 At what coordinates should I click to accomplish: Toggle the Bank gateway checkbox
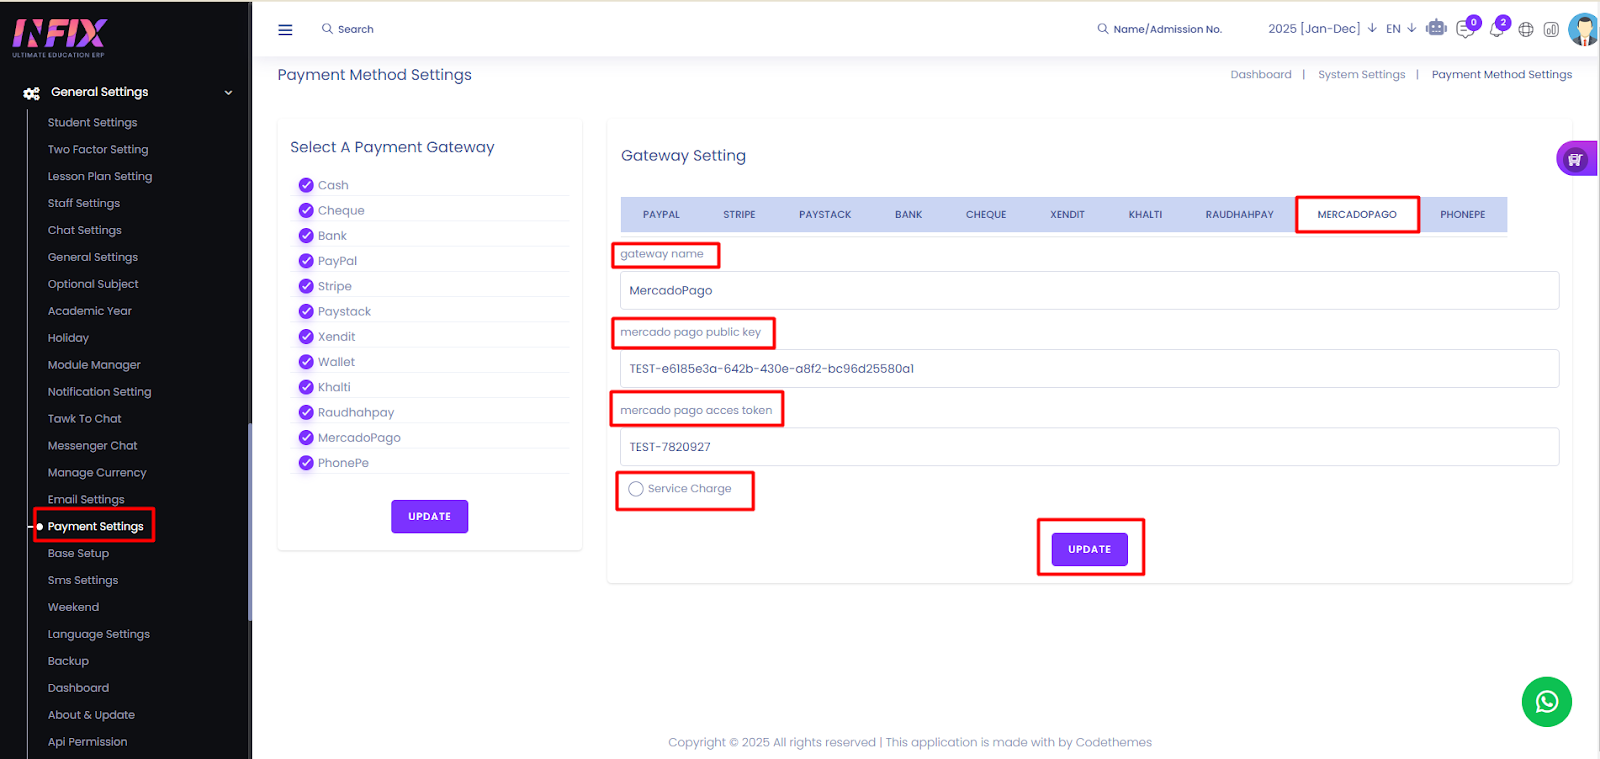tap(306, 236)
